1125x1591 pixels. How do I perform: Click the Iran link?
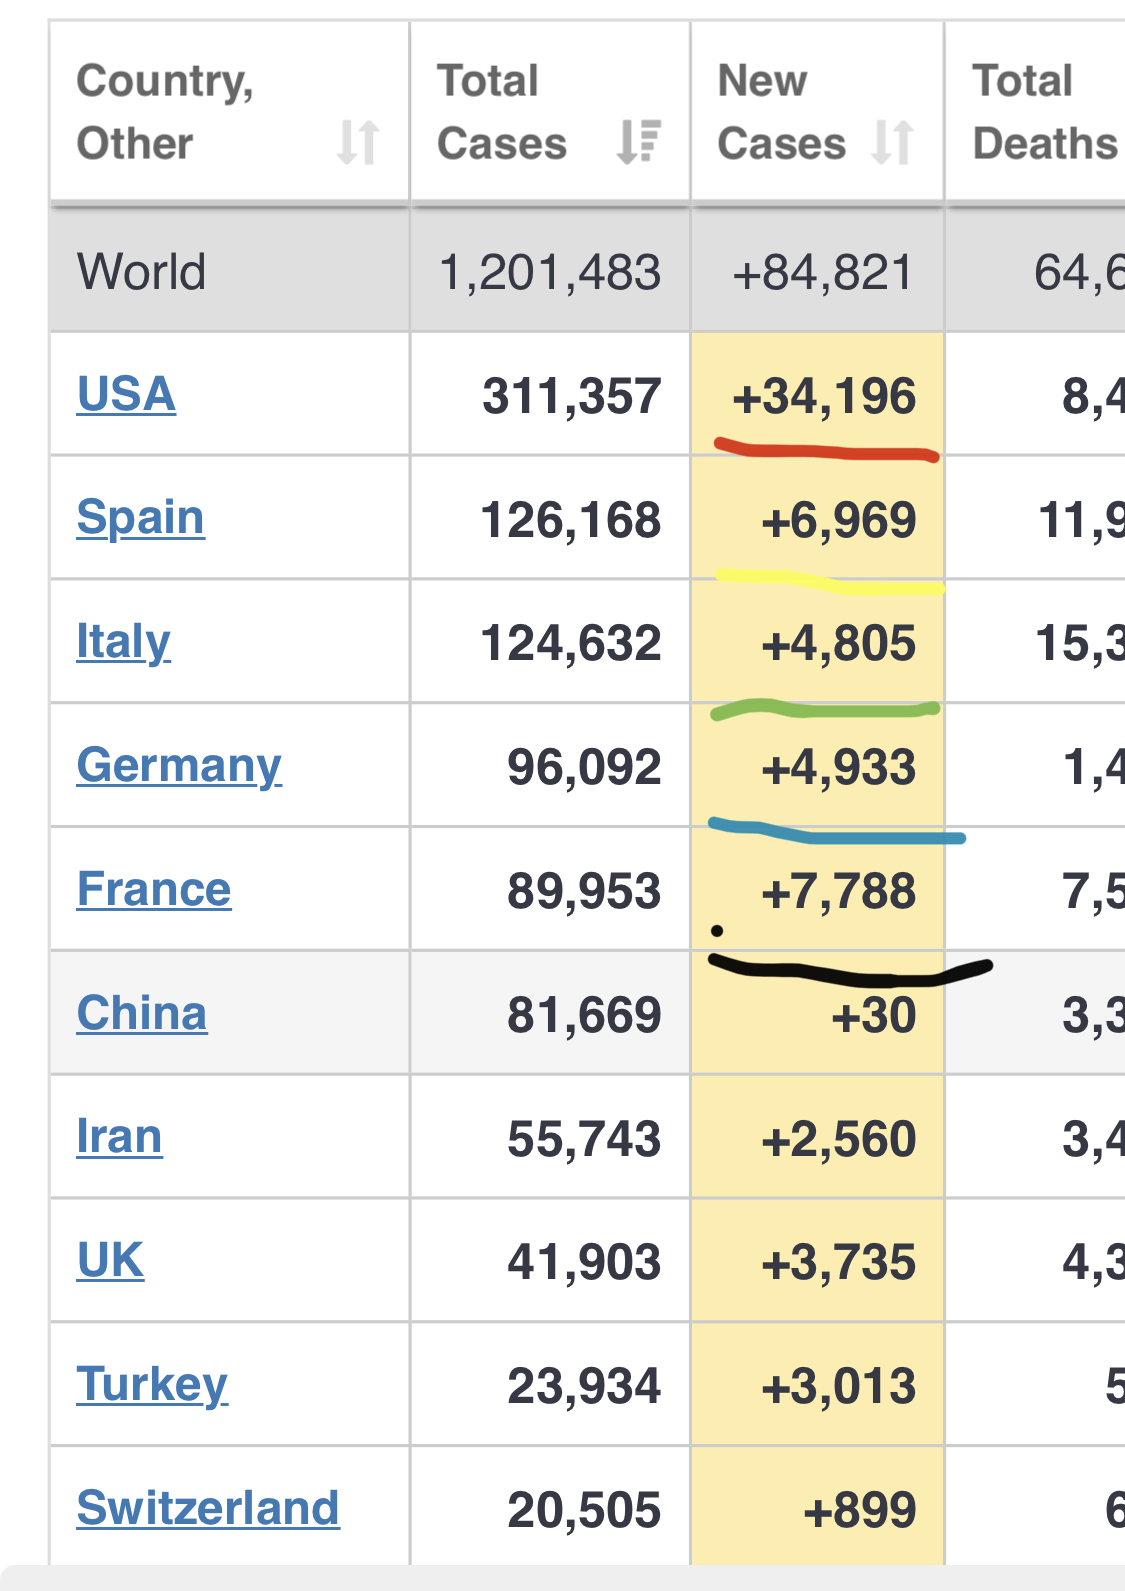(119, 1138)
